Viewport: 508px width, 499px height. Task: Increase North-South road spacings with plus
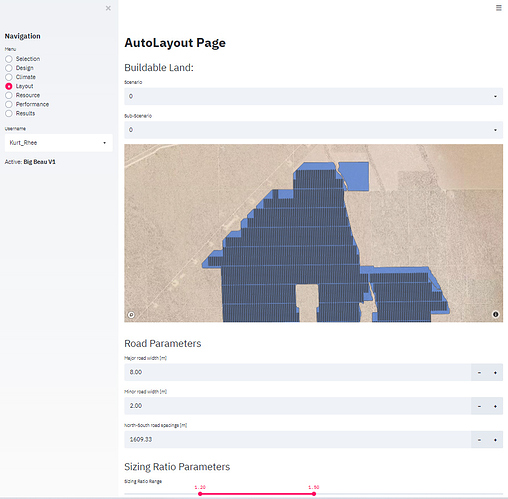(495, 440)
